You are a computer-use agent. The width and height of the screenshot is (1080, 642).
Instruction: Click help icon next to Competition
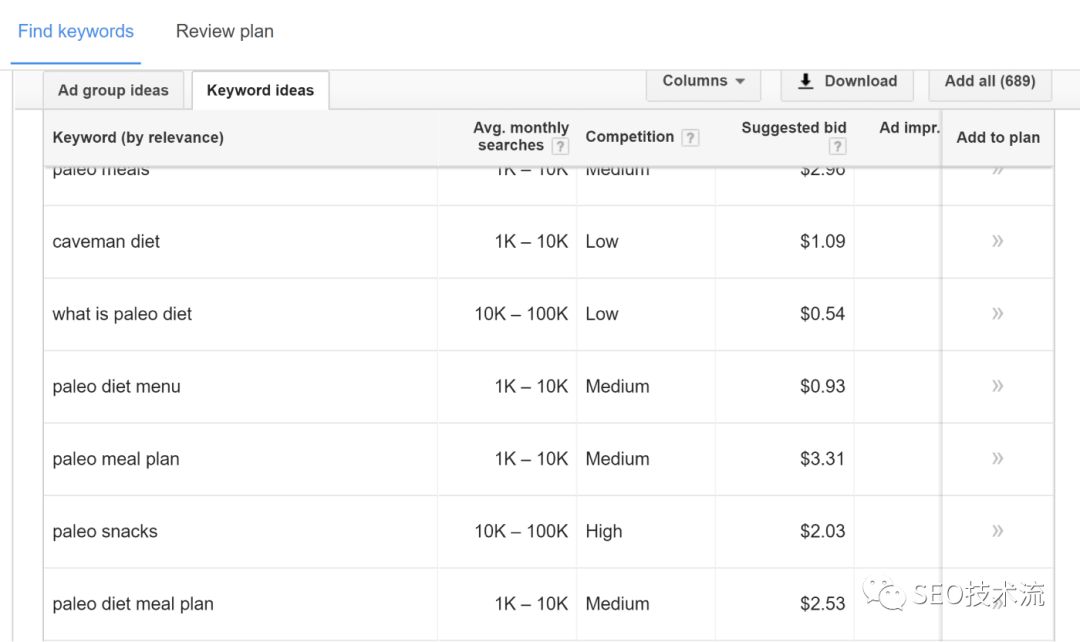[690, 138]
